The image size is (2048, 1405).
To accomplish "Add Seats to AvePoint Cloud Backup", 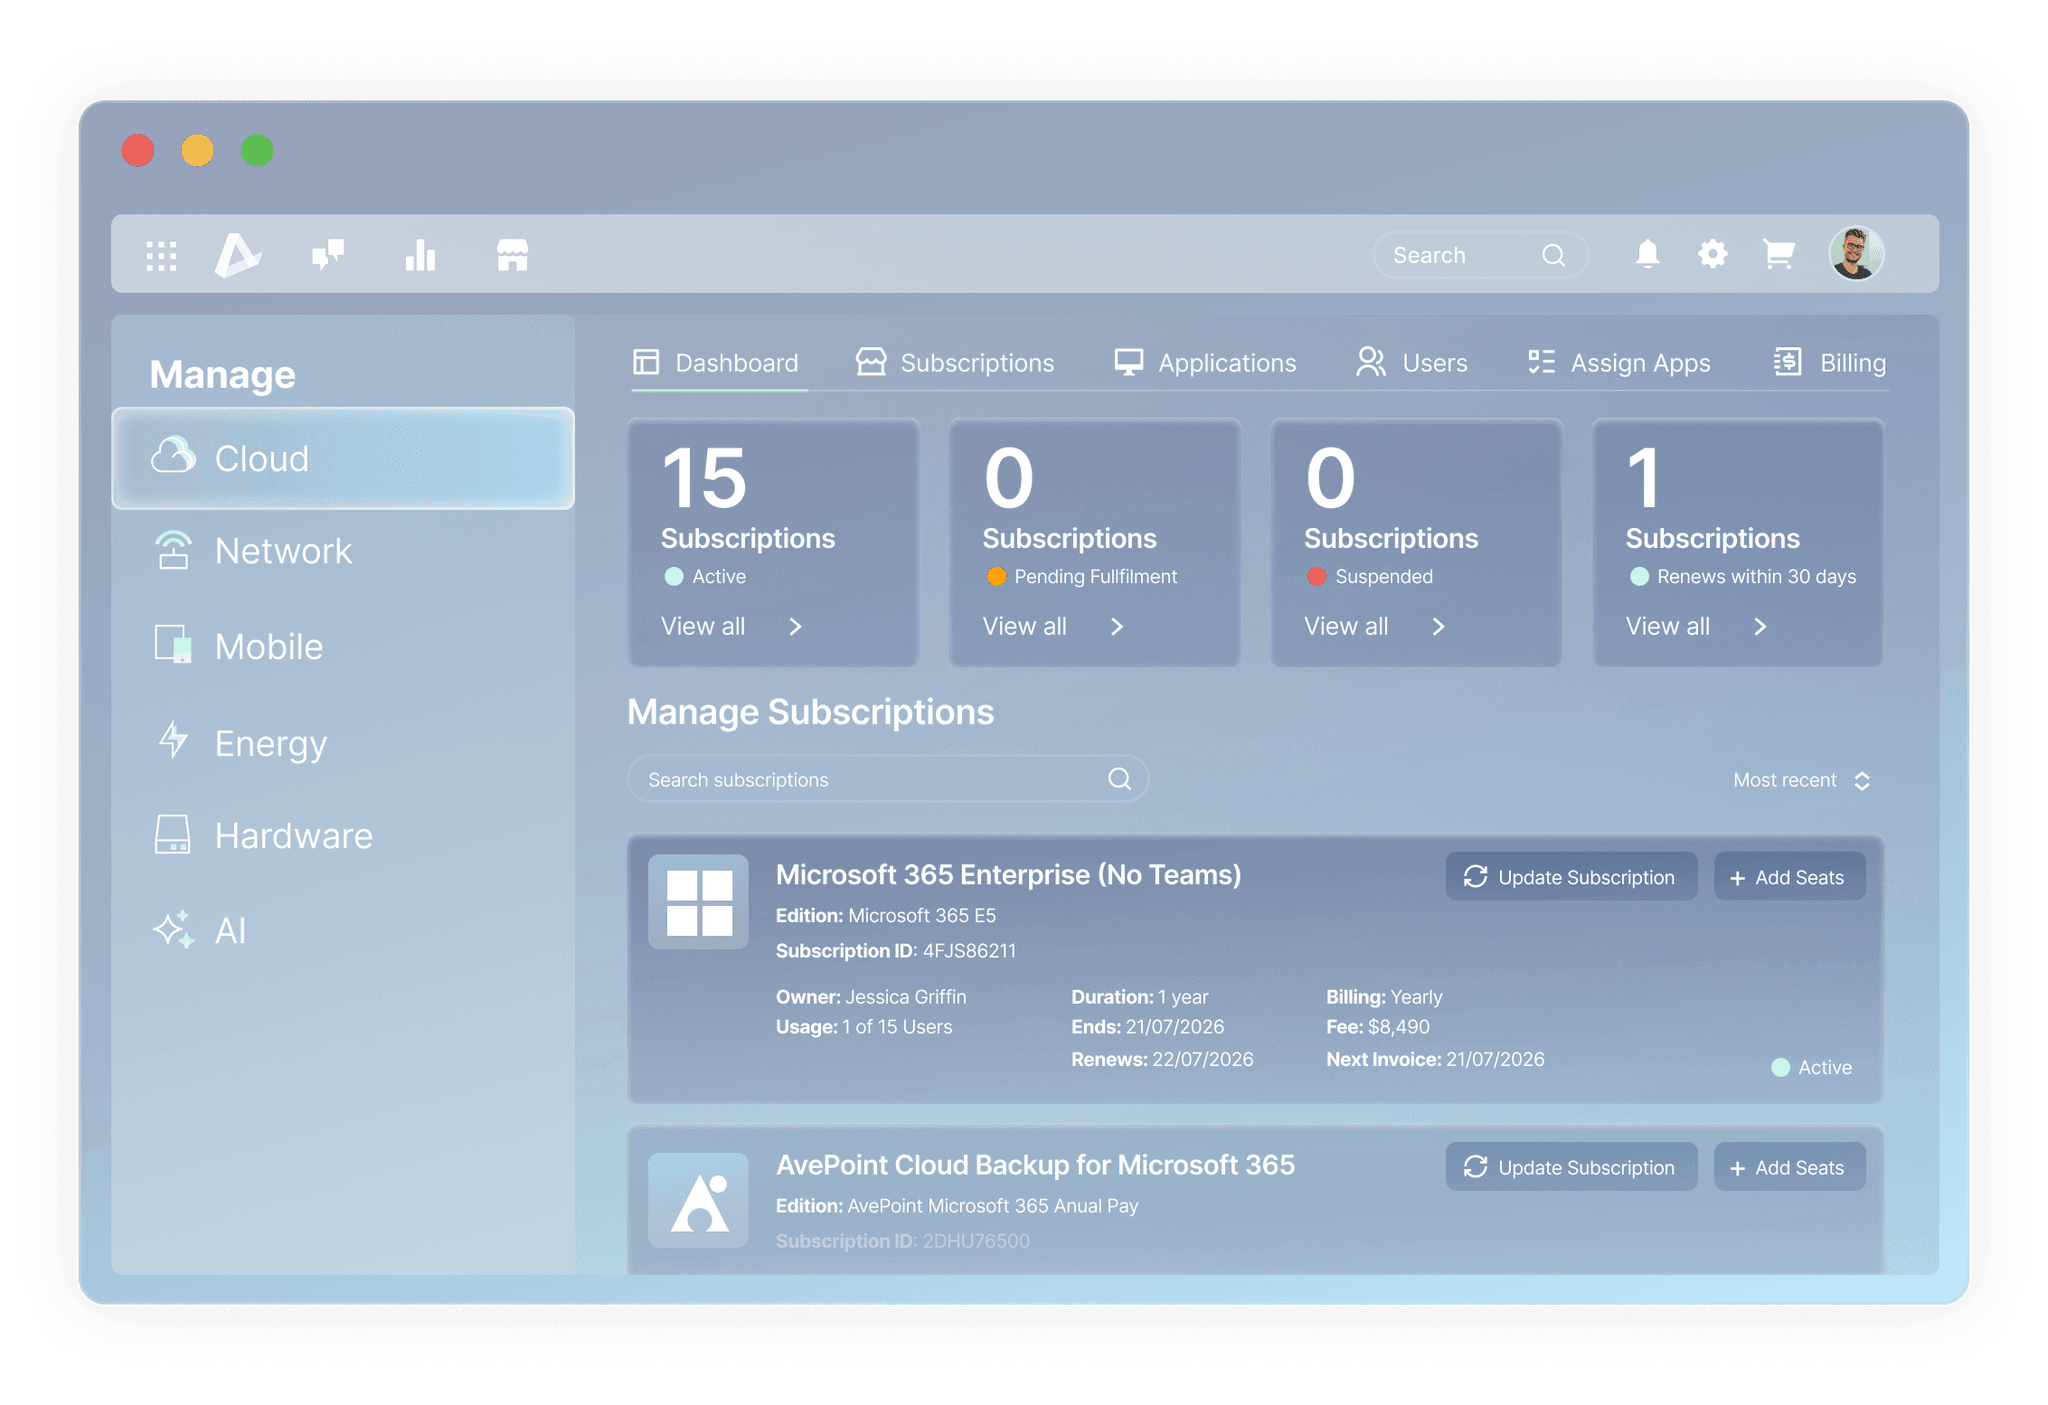I will (1789, 1167).
